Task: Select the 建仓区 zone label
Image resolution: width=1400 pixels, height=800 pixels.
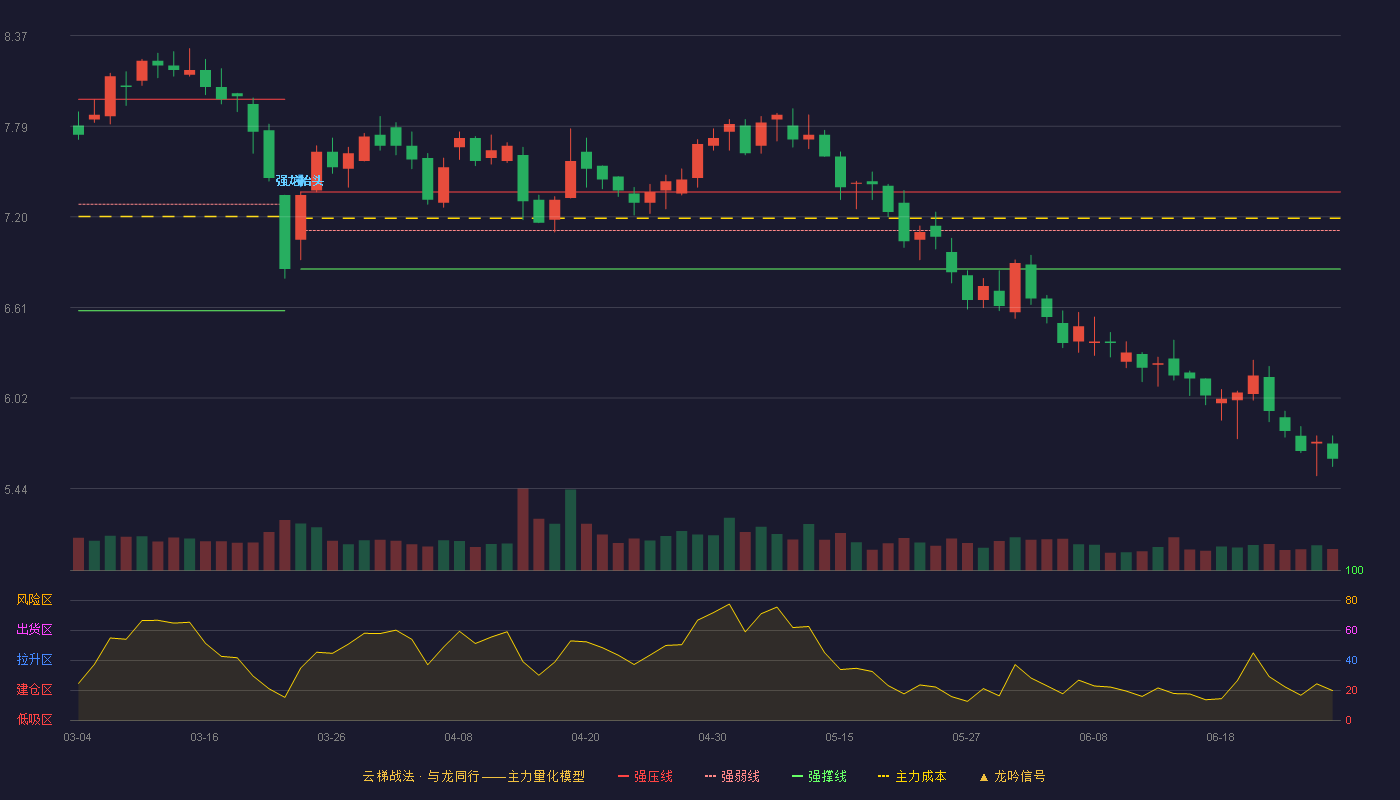Action: 34,690
